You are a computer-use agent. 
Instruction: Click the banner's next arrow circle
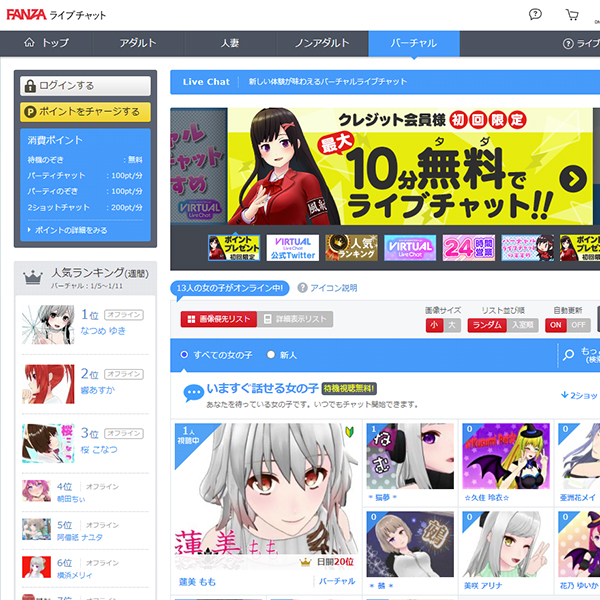click(572, 179)
